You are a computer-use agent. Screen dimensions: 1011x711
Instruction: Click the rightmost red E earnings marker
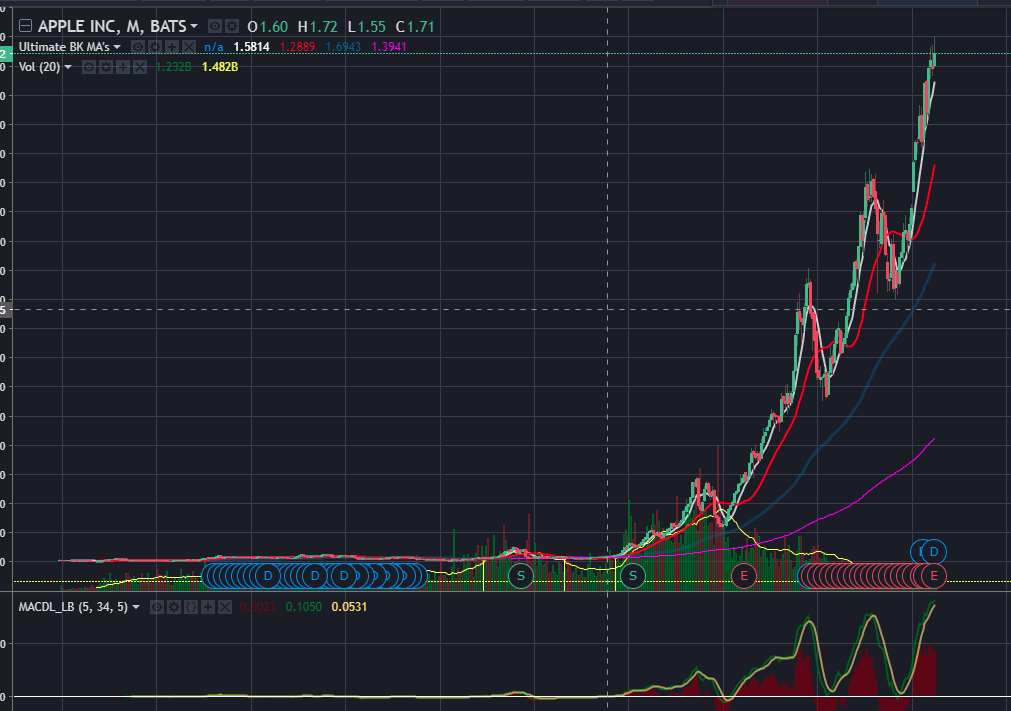click(x=934, y=576)
